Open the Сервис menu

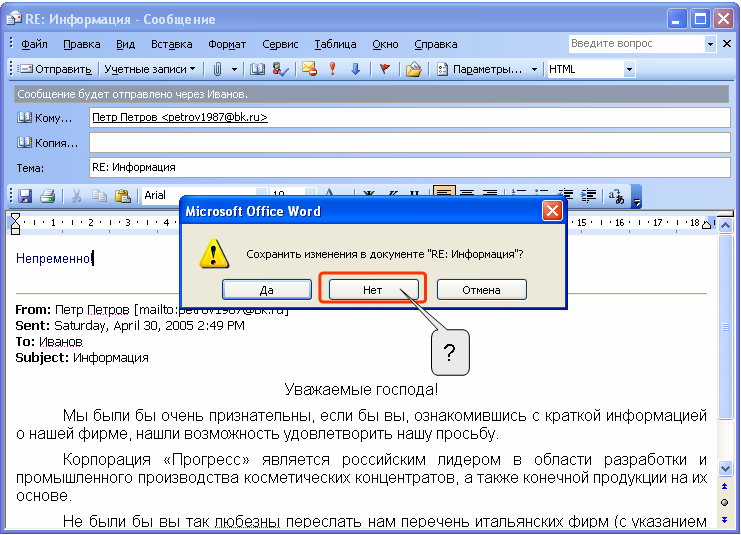(x=280, y=44)
